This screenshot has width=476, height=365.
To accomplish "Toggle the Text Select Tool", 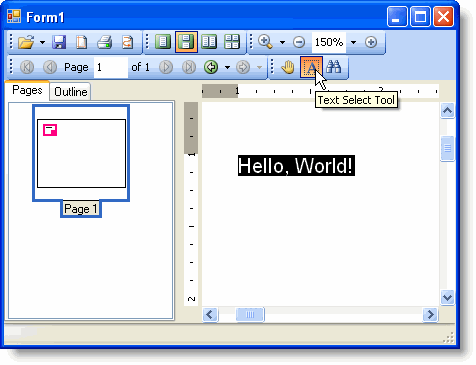I will tap(311, 67).
